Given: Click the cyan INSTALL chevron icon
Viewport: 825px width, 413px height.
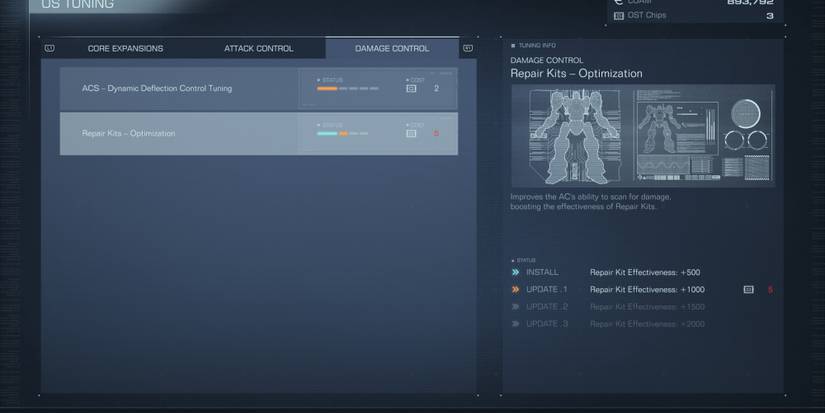Looking at the screenshot, I should 516,272.
